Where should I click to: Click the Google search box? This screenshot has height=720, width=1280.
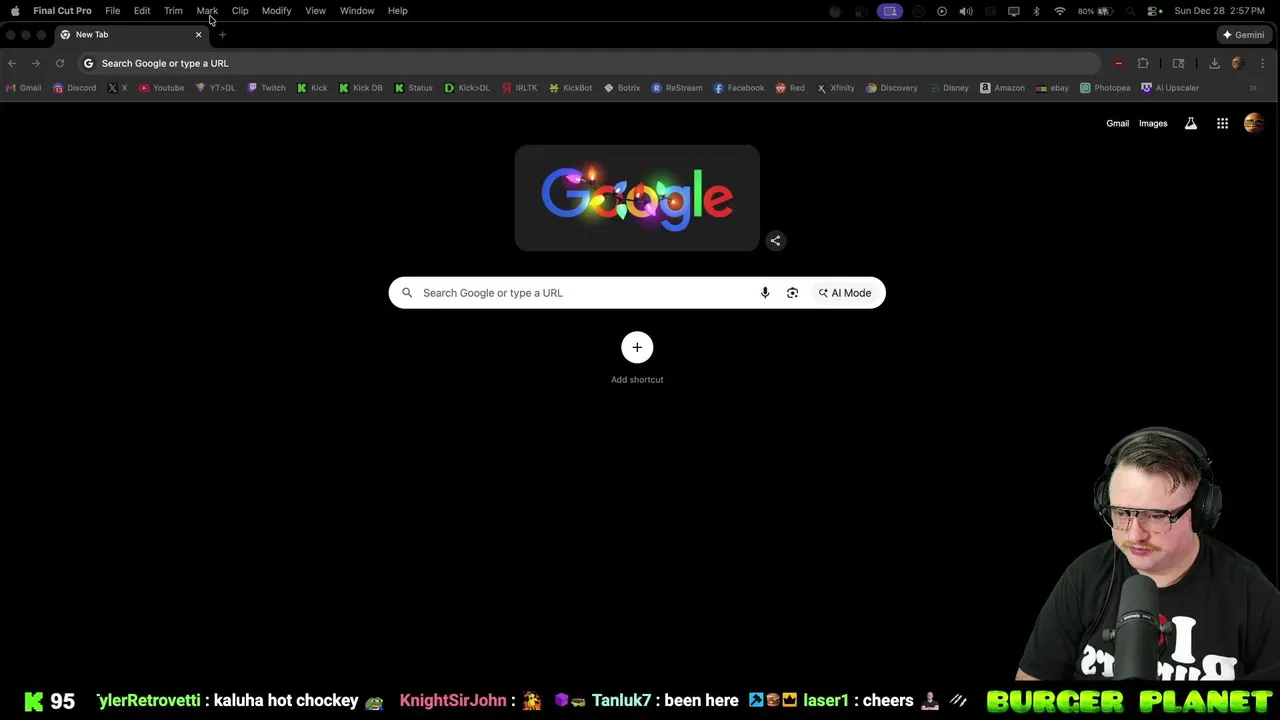click(637, 293)
